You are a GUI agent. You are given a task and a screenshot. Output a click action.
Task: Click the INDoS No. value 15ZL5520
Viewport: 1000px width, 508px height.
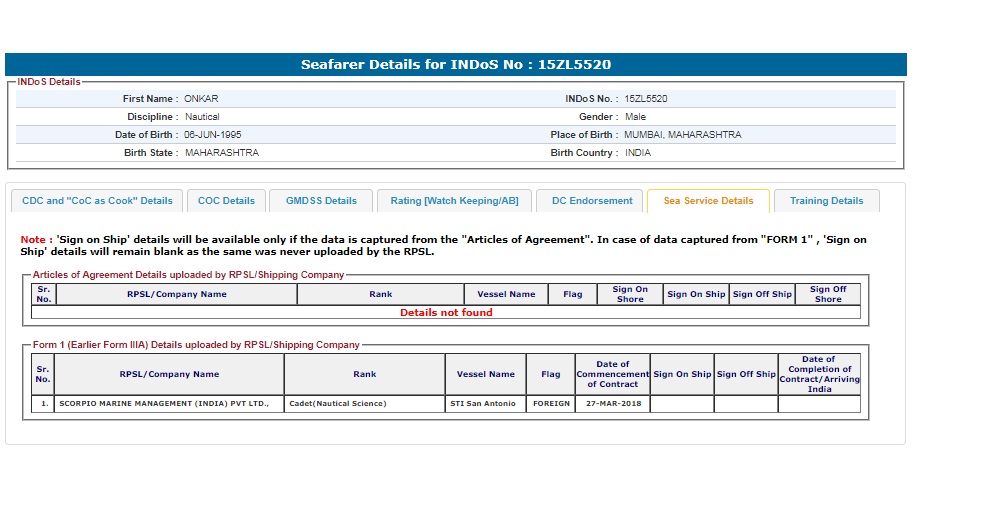[646, 99]
